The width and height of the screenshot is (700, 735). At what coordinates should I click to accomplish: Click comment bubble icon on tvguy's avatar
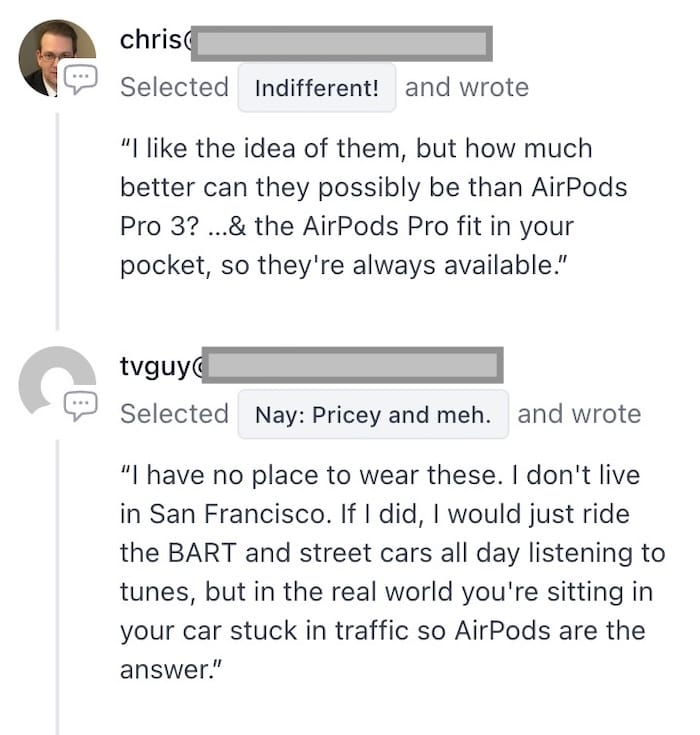[x=81, y=406]
